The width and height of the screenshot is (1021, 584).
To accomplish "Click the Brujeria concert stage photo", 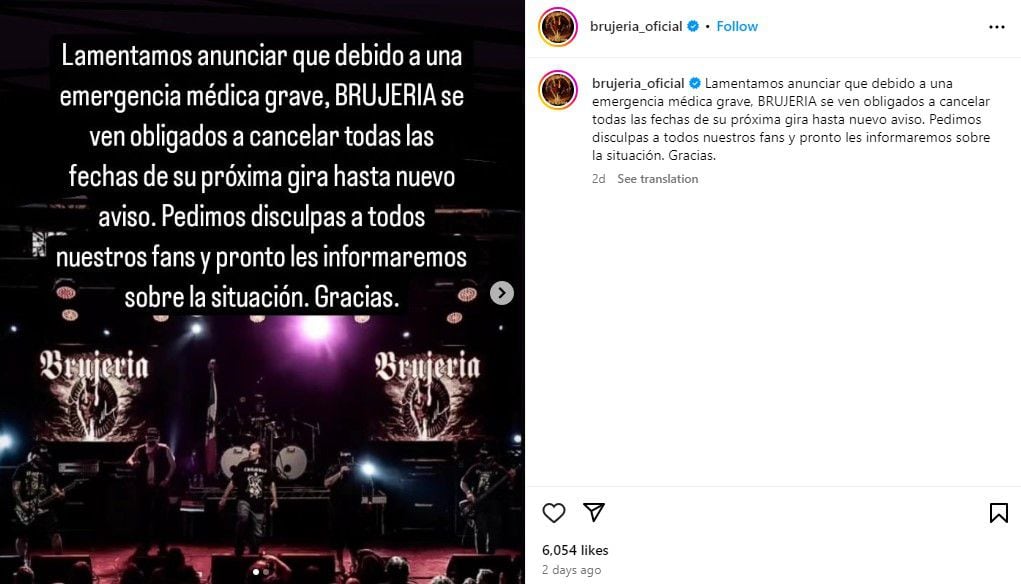I will click(x=260, y=449).
